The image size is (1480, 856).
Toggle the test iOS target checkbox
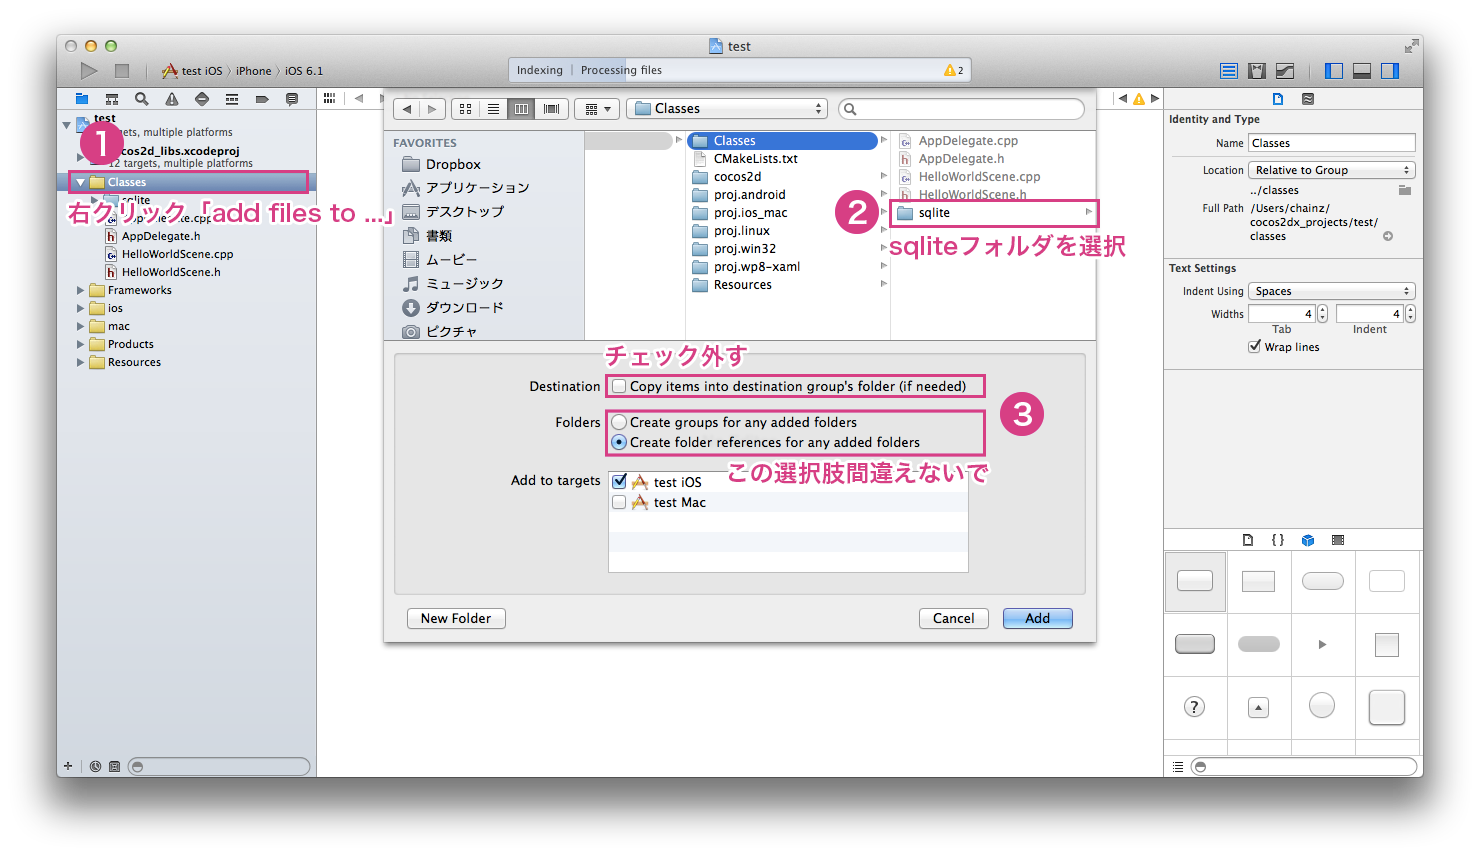coord(619,482)
